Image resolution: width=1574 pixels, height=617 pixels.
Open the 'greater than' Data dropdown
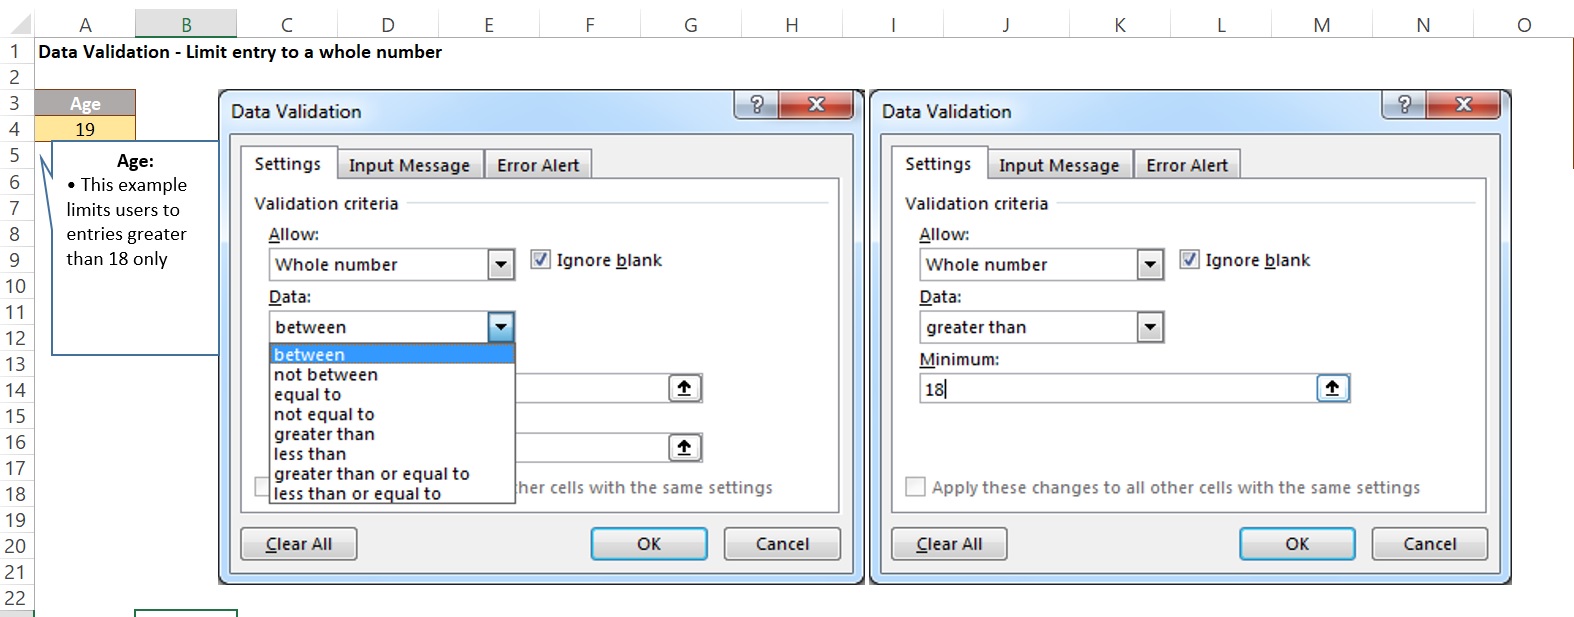pos(1150,327)
